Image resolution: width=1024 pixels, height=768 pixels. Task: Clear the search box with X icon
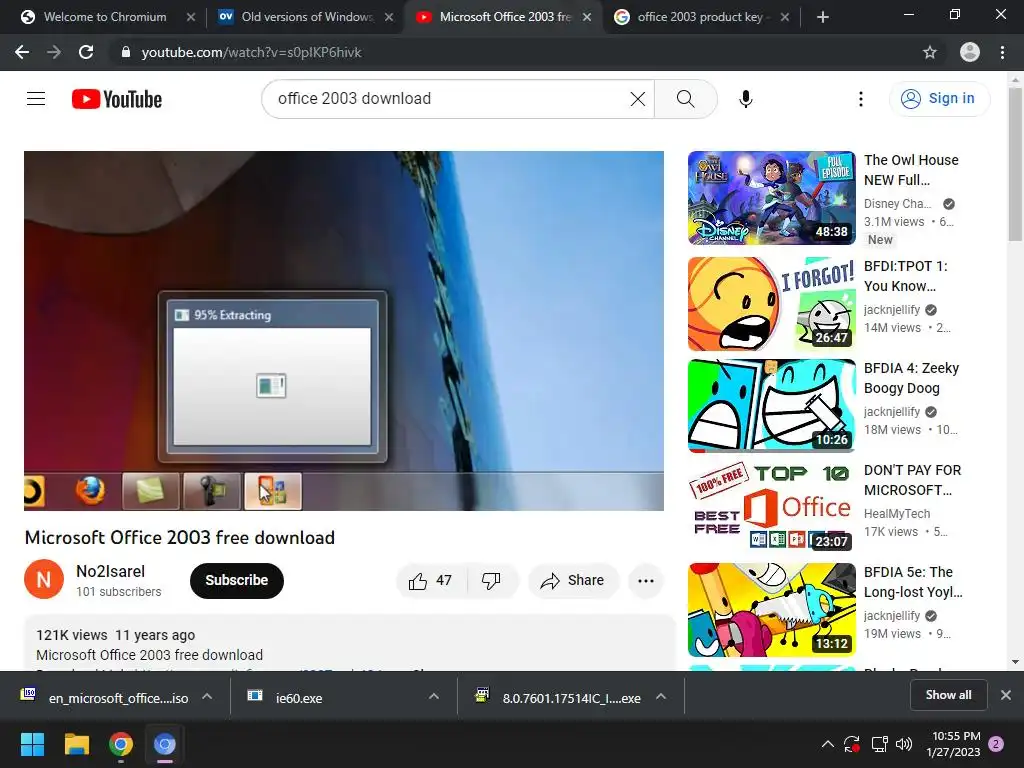(x=637, y=99)
